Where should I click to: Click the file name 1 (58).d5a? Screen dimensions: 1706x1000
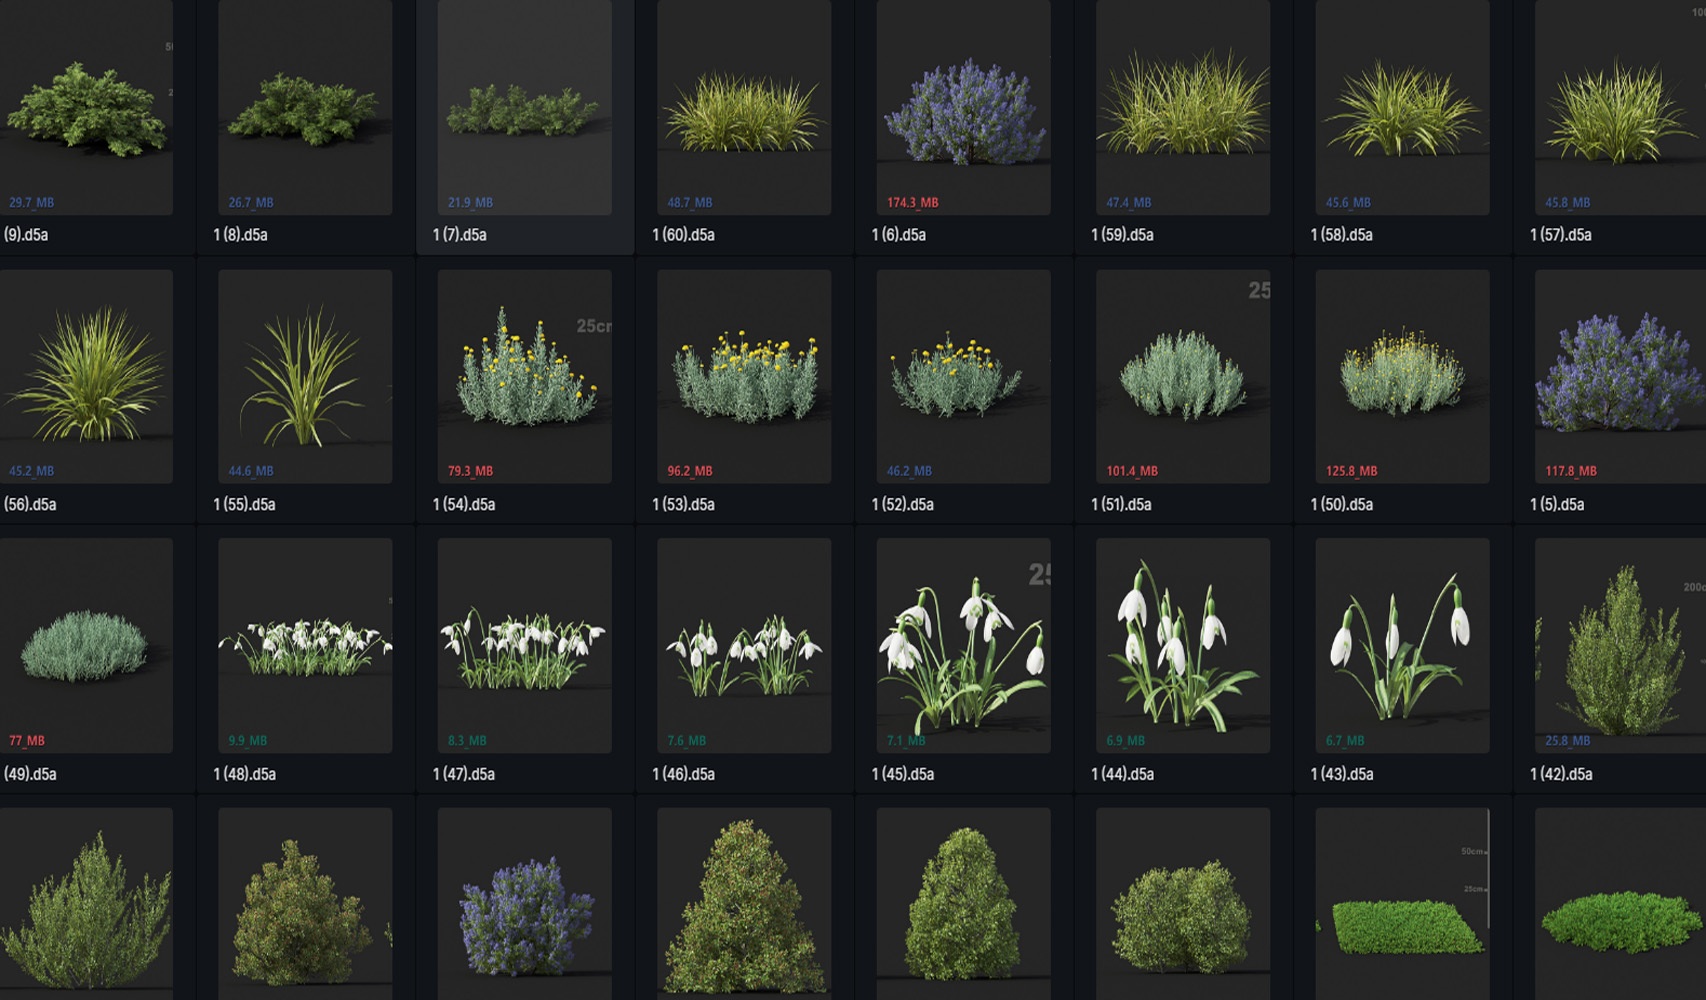click(x=1342, y=235)
